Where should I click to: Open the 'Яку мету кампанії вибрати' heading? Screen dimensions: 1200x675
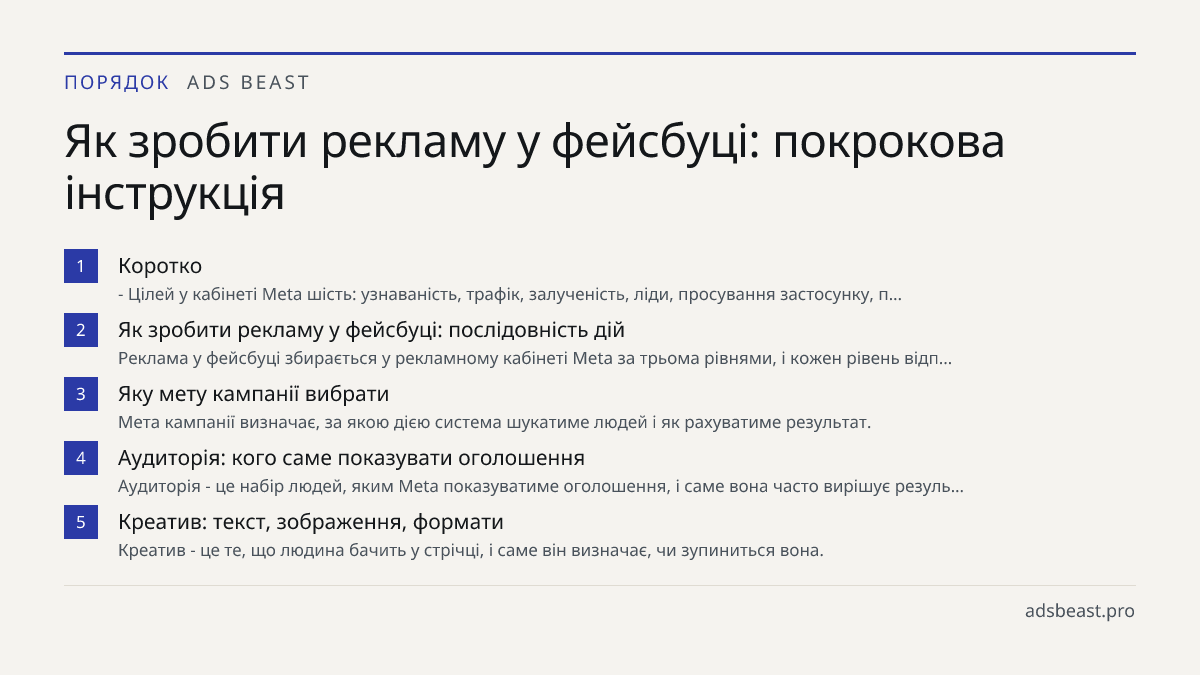pos(253,394)
